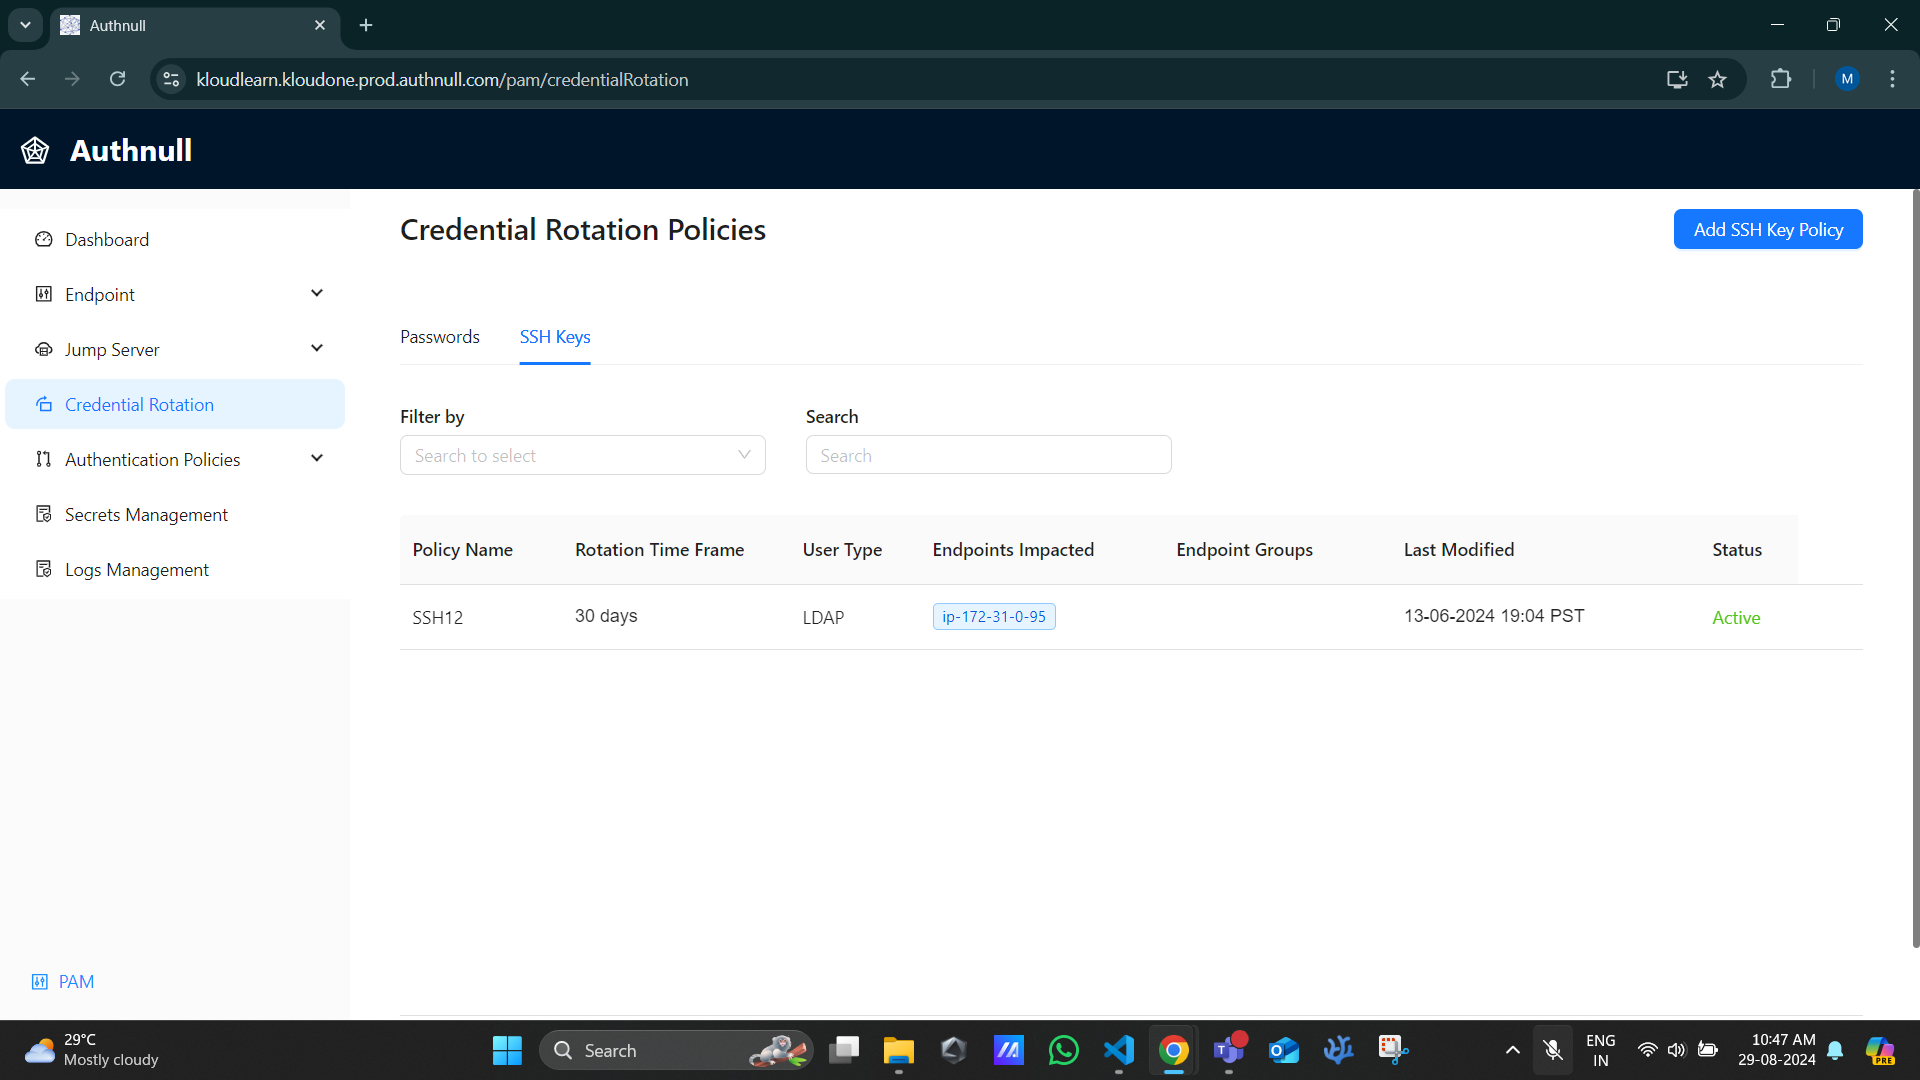1920x1080 pixels.
Task: Switch to the Passwords tab
Action: pyautogui.click(x=439, y=337)
